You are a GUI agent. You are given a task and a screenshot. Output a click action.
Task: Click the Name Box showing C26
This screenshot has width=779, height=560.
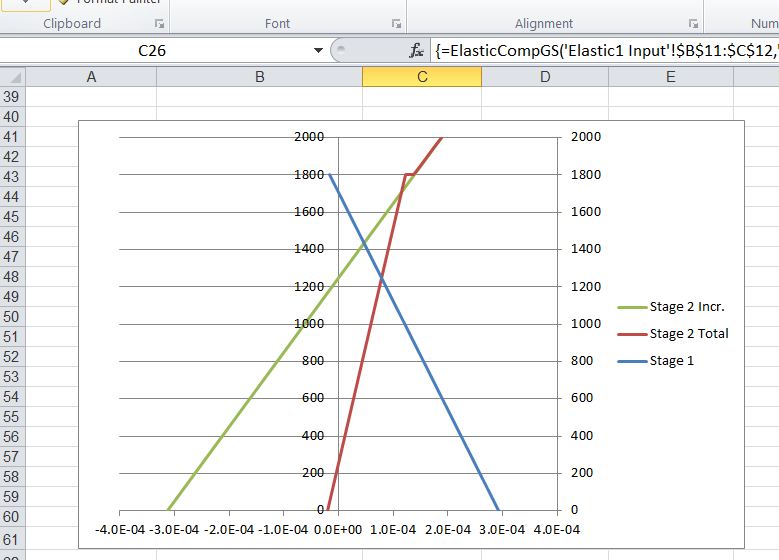pyautogui.click(x=150, y=50)
